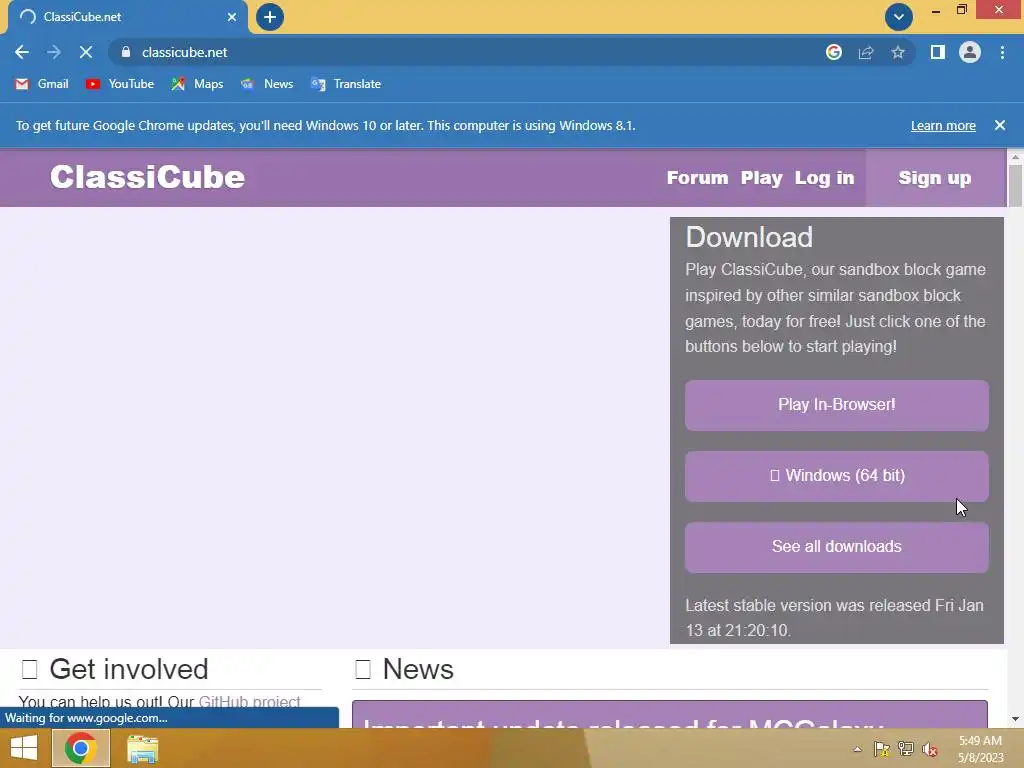Click the Google icon in address bar
The height and width of the screenshot is (768, 1024).
pyautogui.click(x=834, y=52)
